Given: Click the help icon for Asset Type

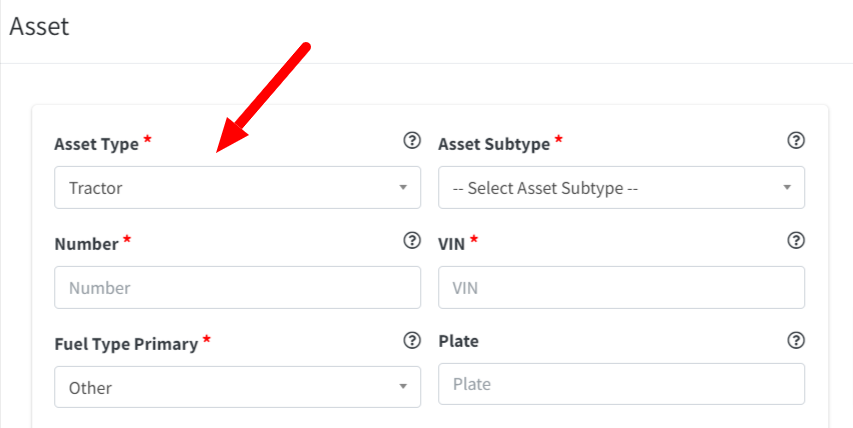Looking at the screenshot, I should click(x=411, y=141).
